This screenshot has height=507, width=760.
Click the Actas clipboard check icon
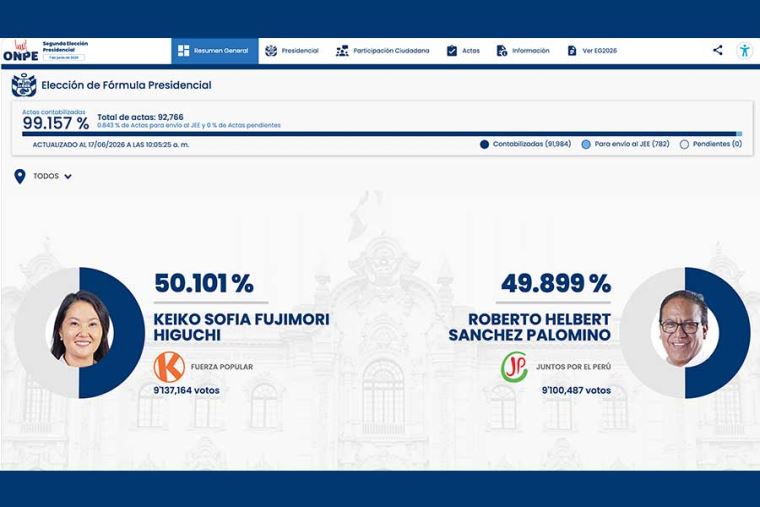452,50
